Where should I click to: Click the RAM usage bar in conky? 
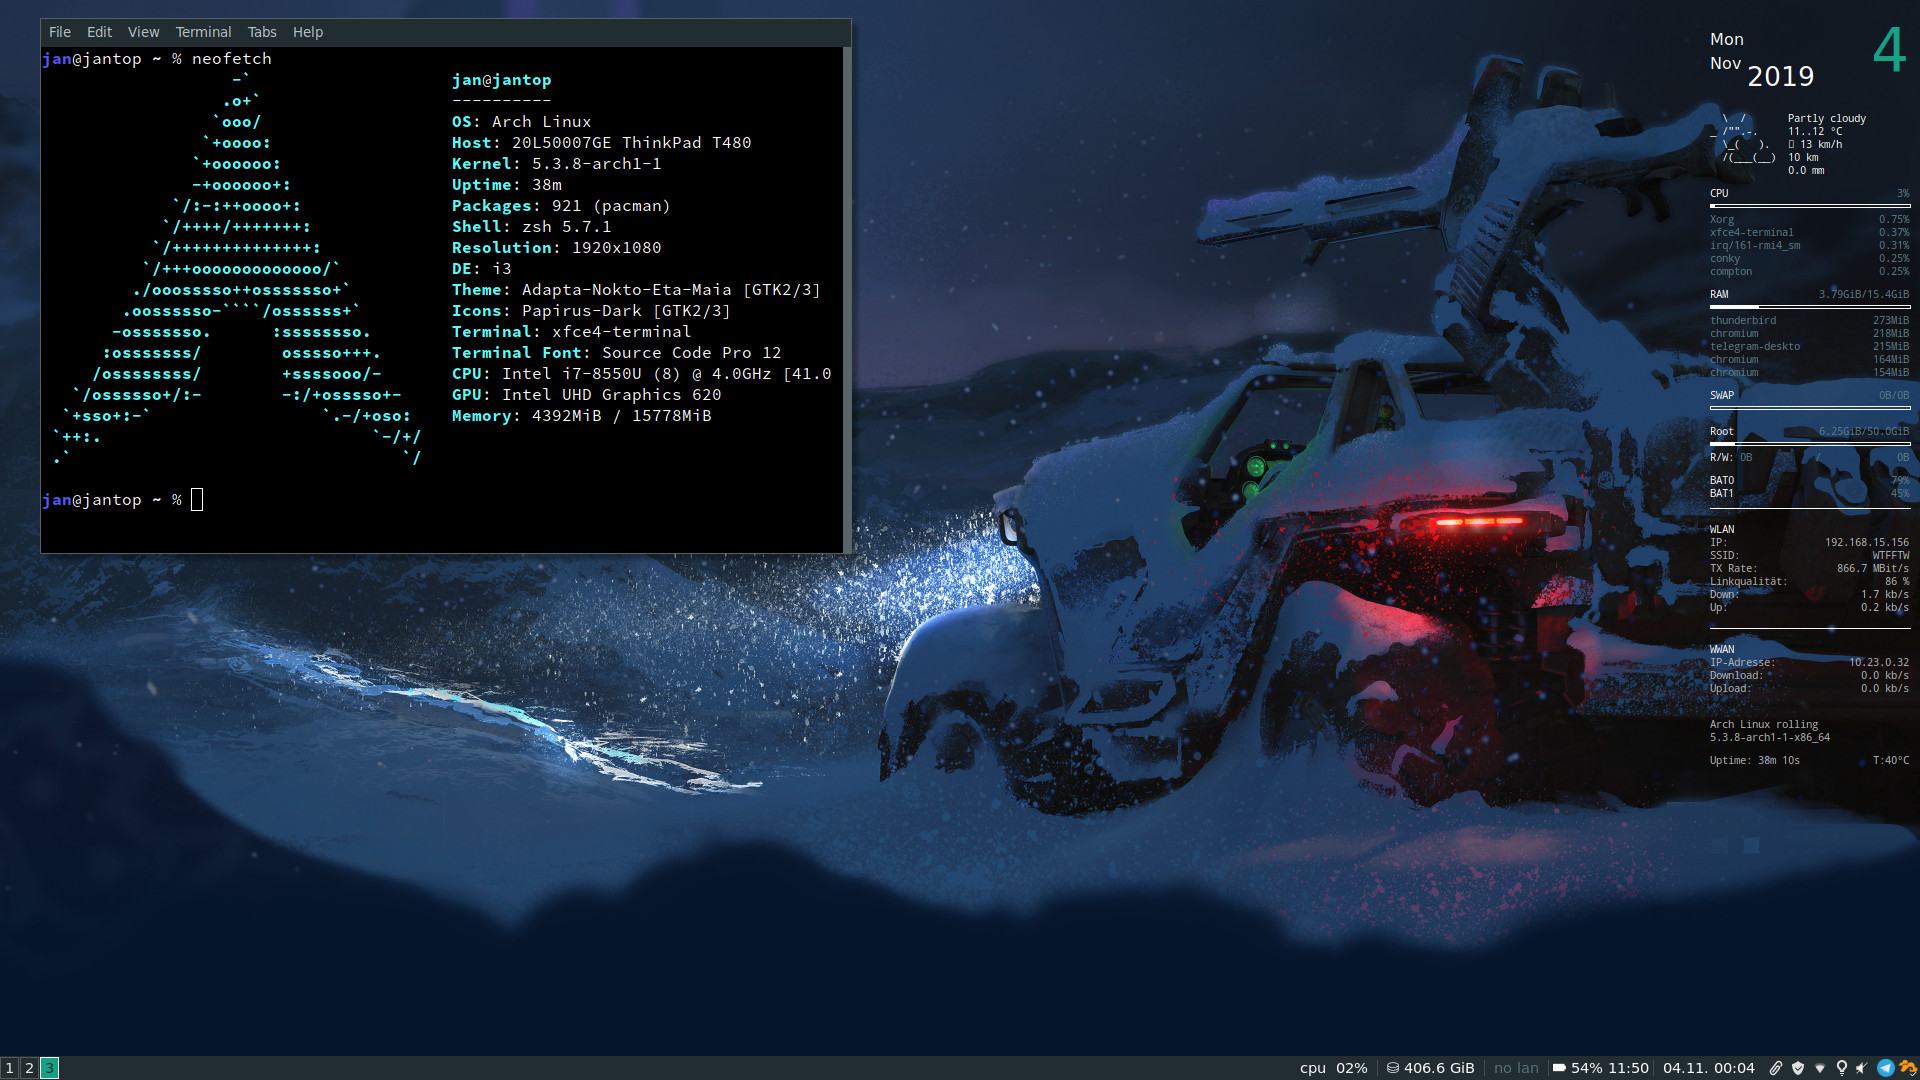click(x=1809, y=307)
